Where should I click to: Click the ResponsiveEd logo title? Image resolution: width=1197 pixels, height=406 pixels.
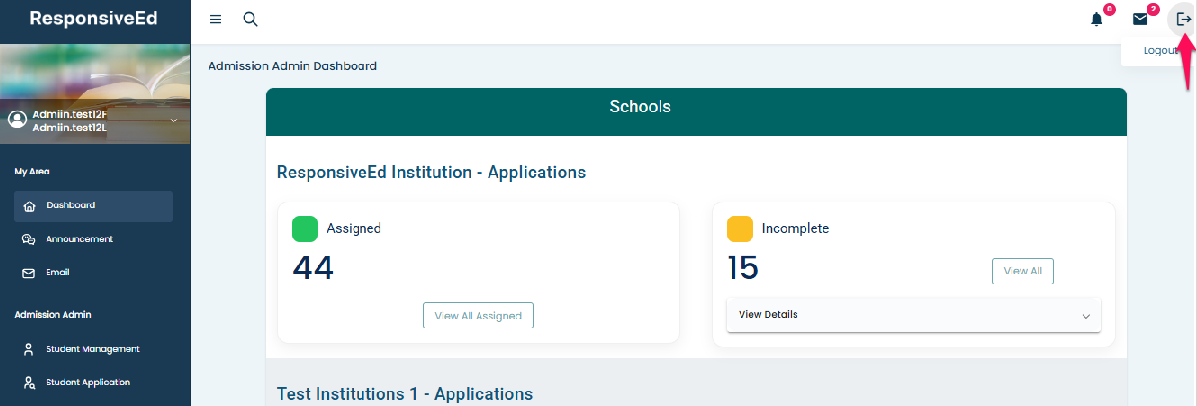pyautogui.click(x=93, y=18)
